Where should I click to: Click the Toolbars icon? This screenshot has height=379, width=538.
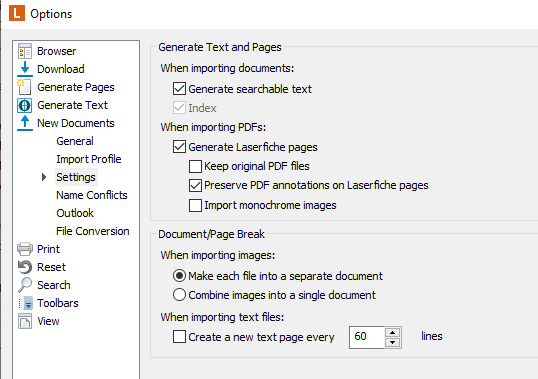point(25,303)
